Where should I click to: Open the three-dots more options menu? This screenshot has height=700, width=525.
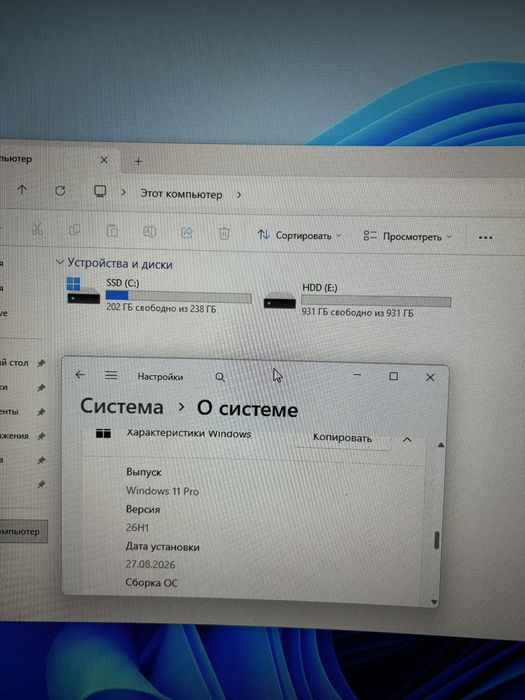485,238
